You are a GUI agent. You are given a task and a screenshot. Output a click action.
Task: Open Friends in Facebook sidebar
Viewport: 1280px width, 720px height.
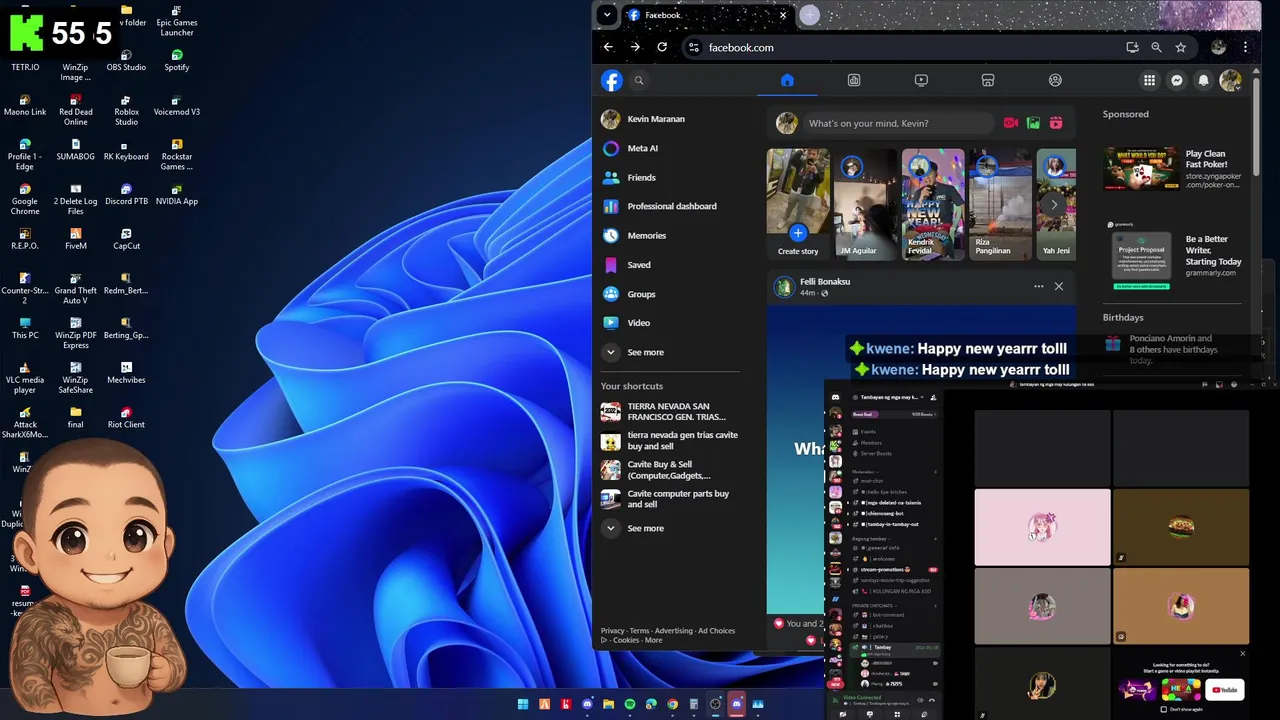(670, 177)
